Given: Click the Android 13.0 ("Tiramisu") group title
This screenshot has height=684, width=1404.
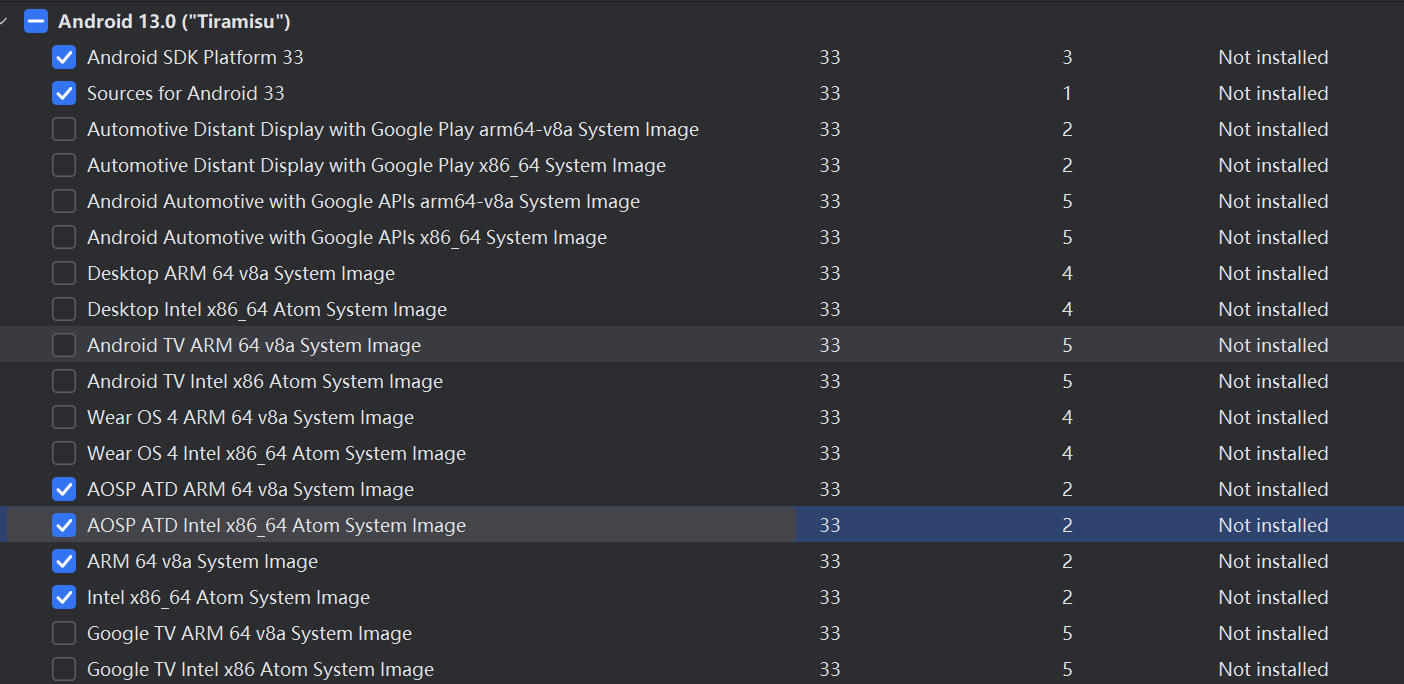Looking at the screenshot, I should coord(175,21).
